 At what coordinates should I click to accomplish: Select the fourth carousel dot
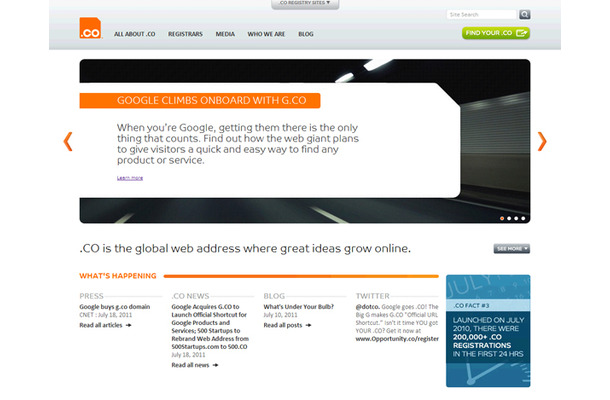click(523, 218)
